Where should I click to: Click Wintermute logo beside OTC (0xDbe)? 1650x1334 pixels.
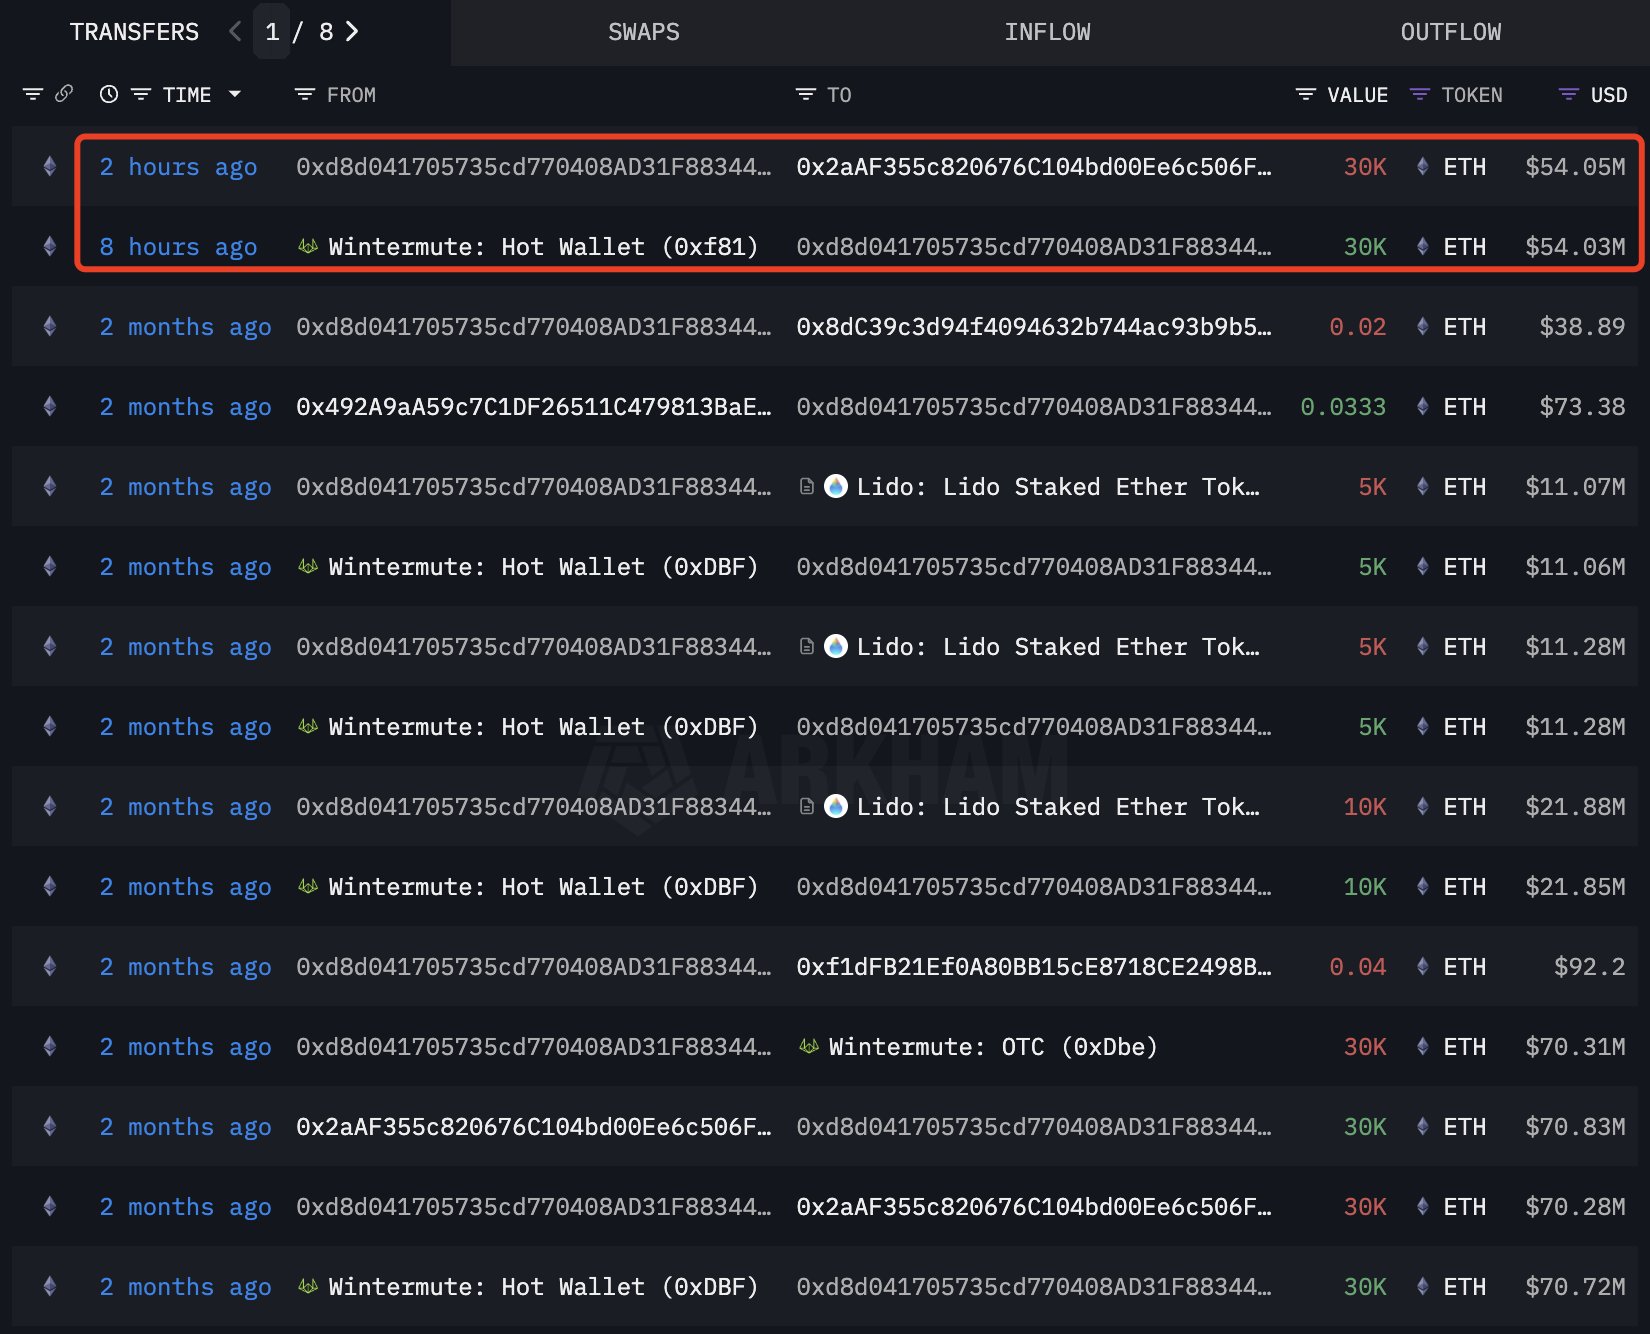click(809, 1046)
